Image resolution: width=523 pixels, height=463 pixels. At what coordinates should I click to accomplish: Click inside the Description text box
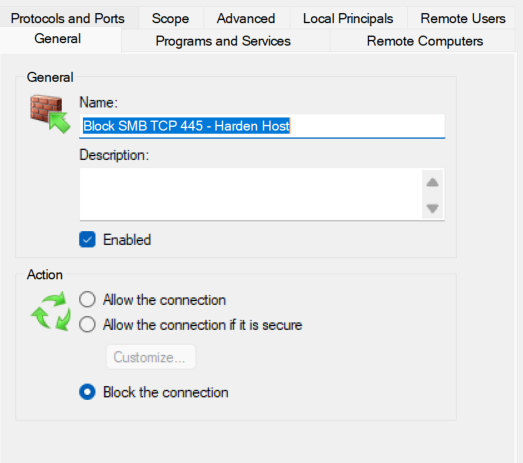pyautogui.click(x=251, y=194)
